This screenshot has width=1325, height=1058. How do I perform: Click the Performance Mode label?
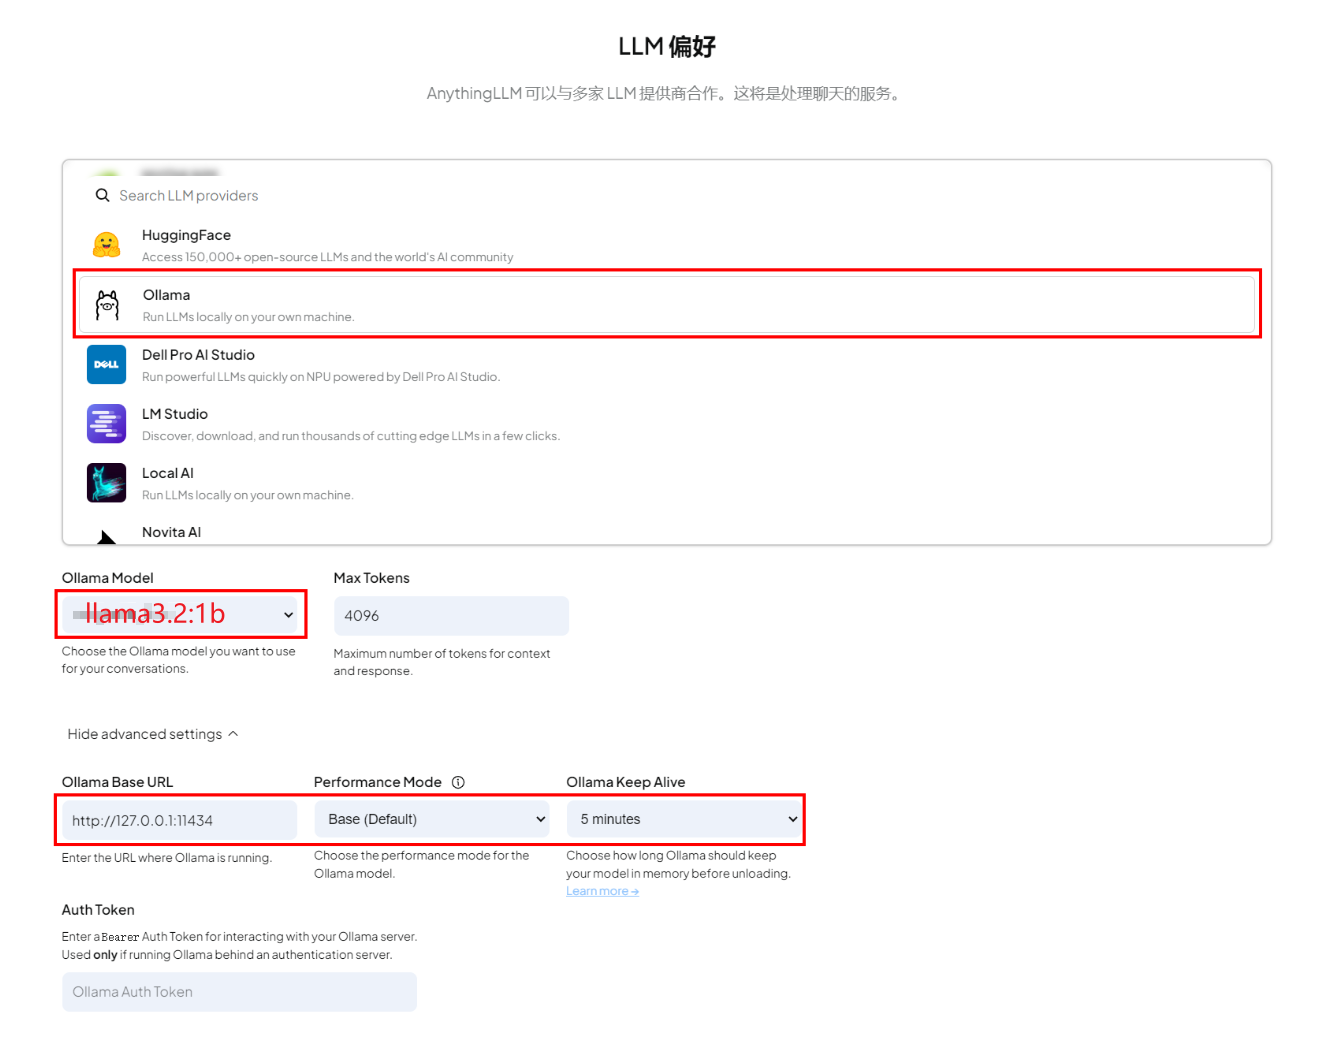[378, 782]
